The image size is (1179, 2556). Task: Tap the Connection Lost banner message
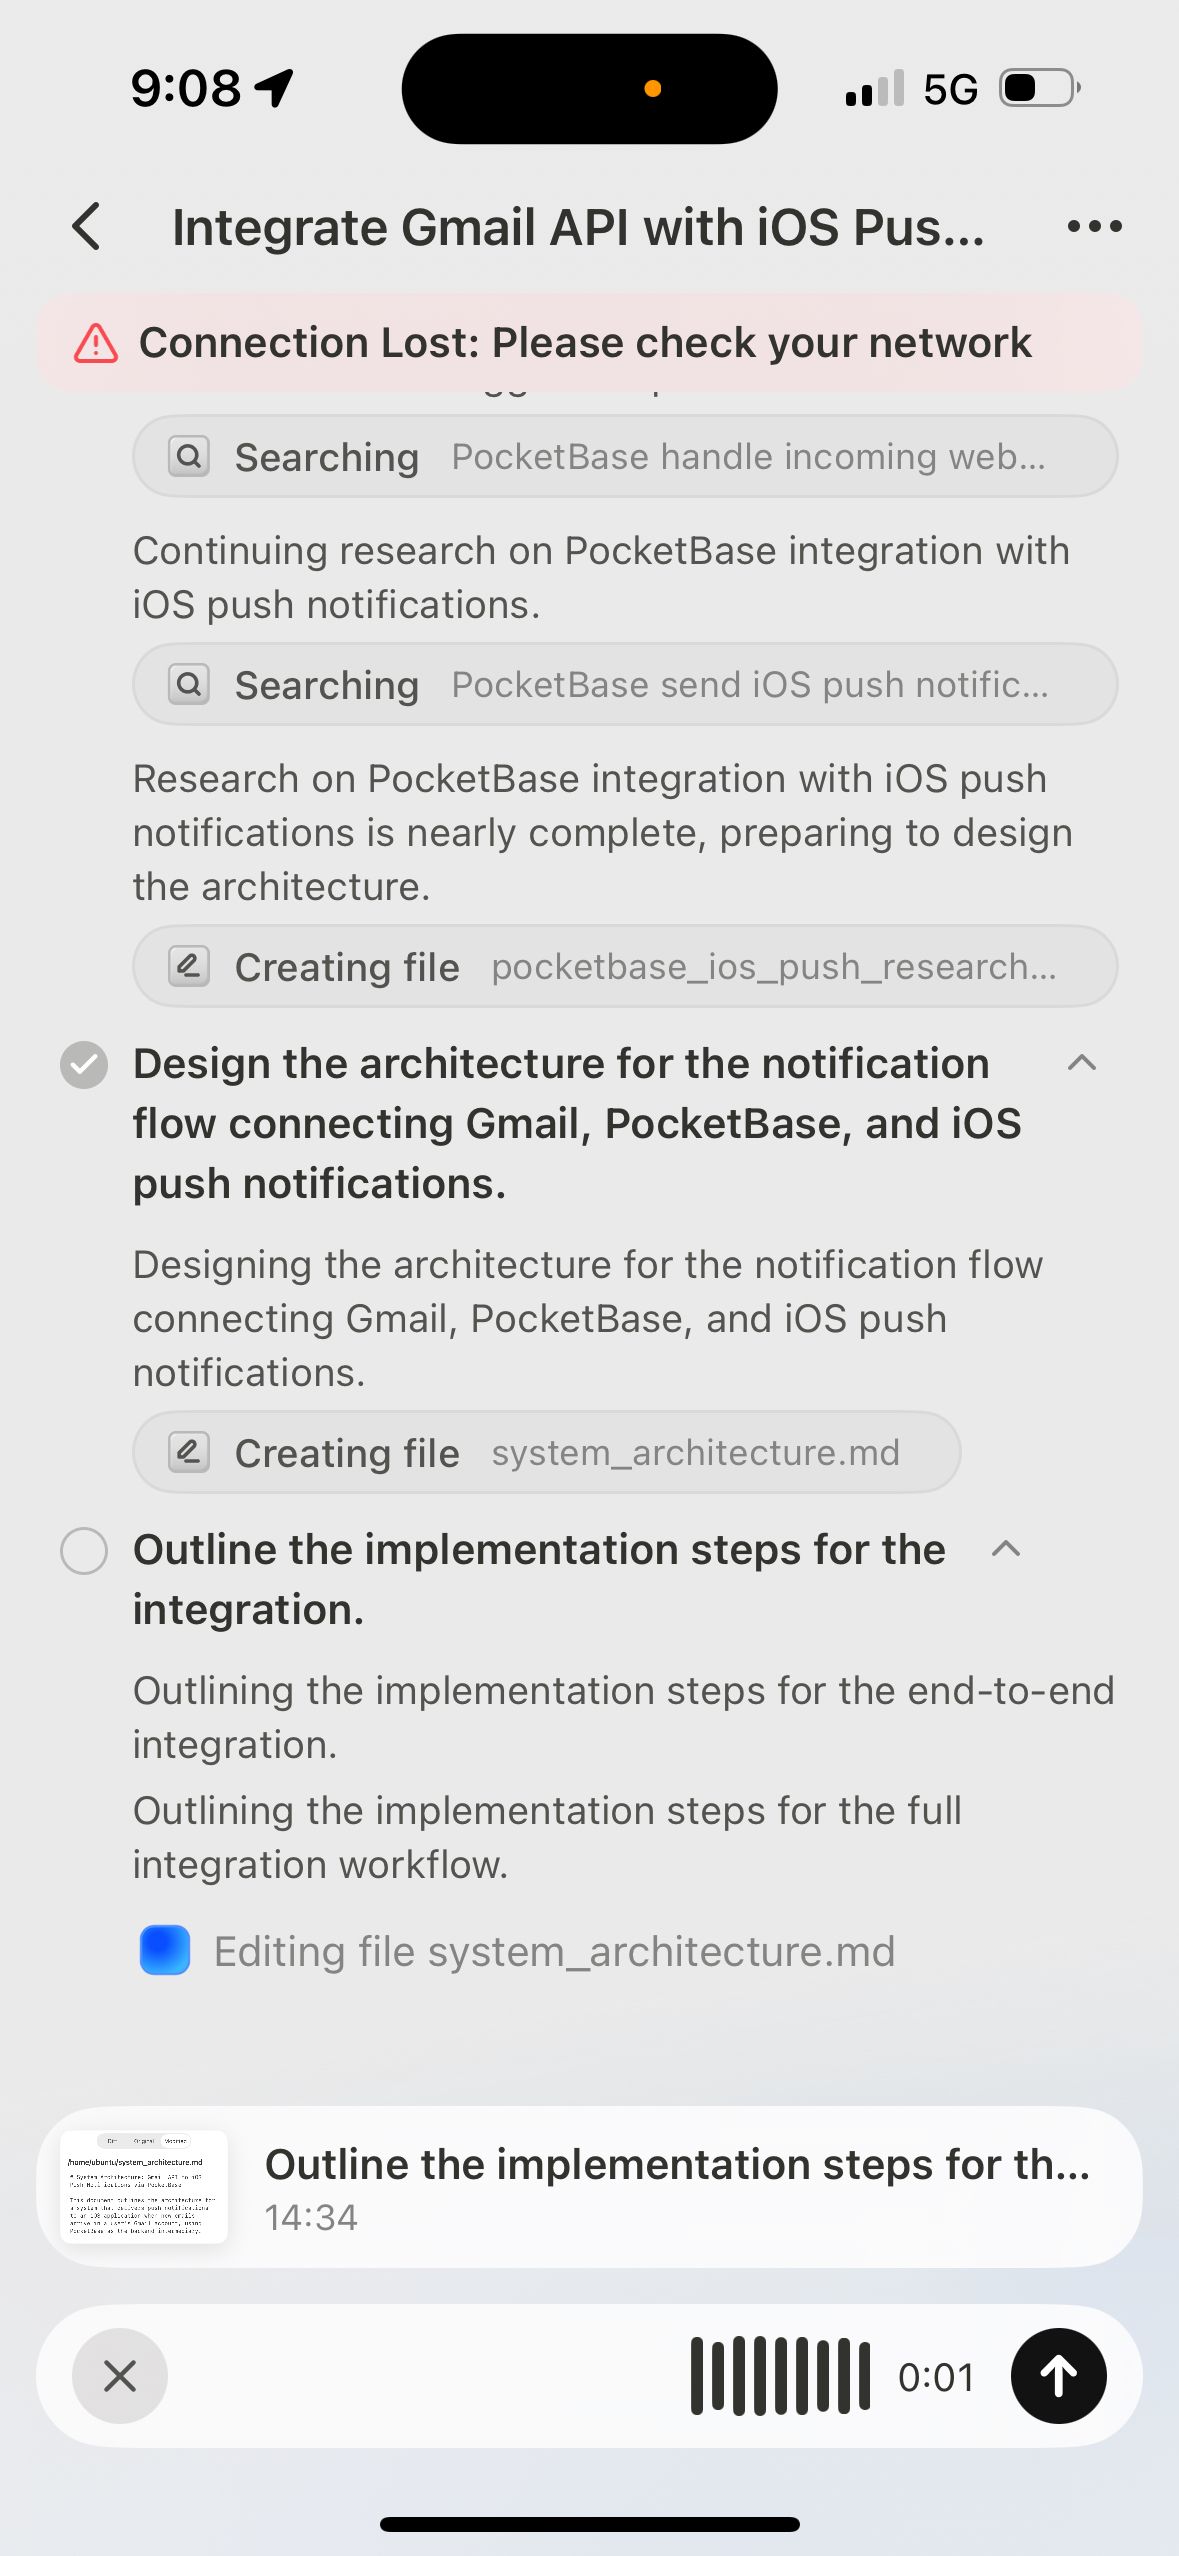click(x=590, y=342)
